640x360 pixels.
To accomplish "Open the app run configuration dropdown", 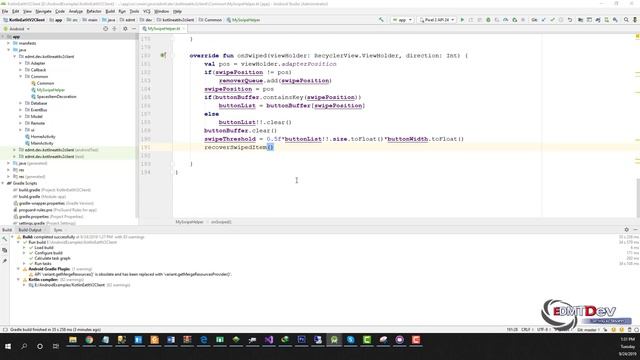I will [402, 20].
